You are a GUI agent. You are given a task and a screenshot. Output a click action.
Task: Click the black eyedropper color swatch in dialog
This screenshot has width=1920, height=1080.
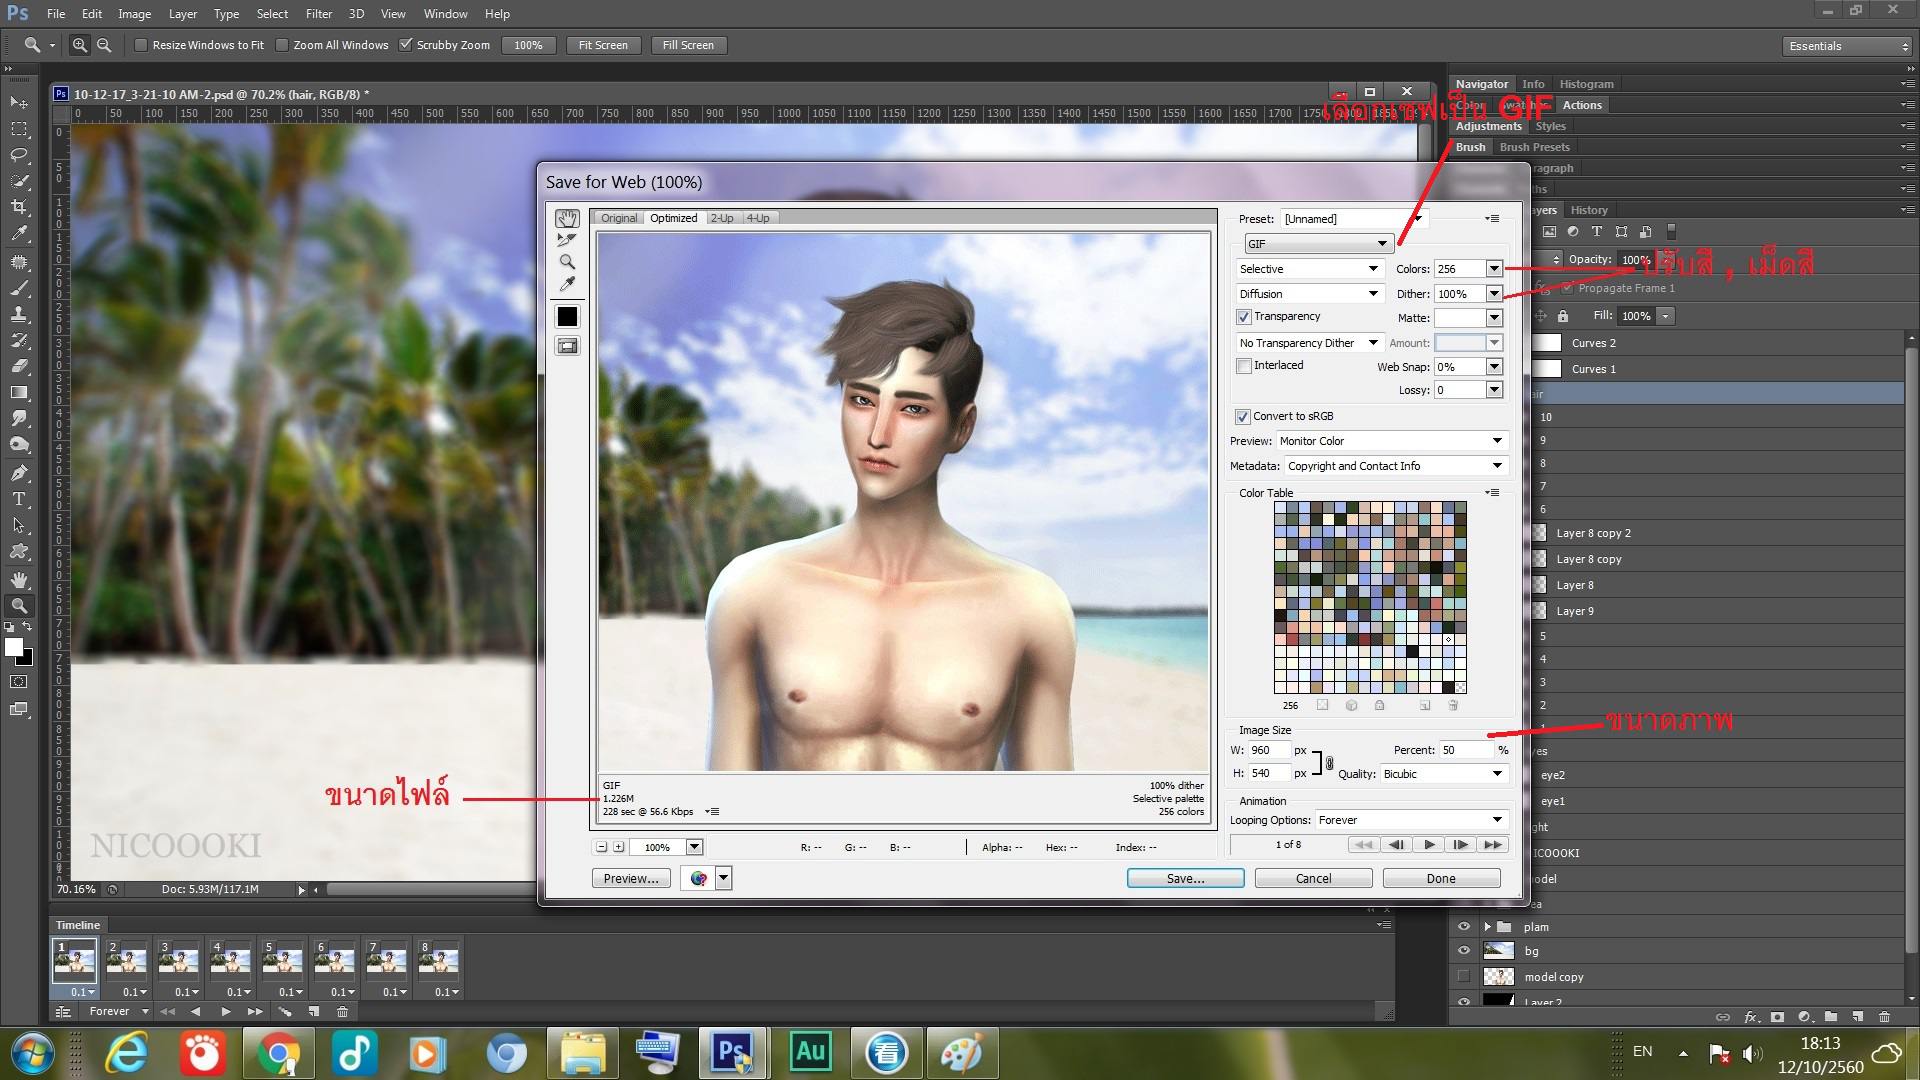(x=567, y=317)
